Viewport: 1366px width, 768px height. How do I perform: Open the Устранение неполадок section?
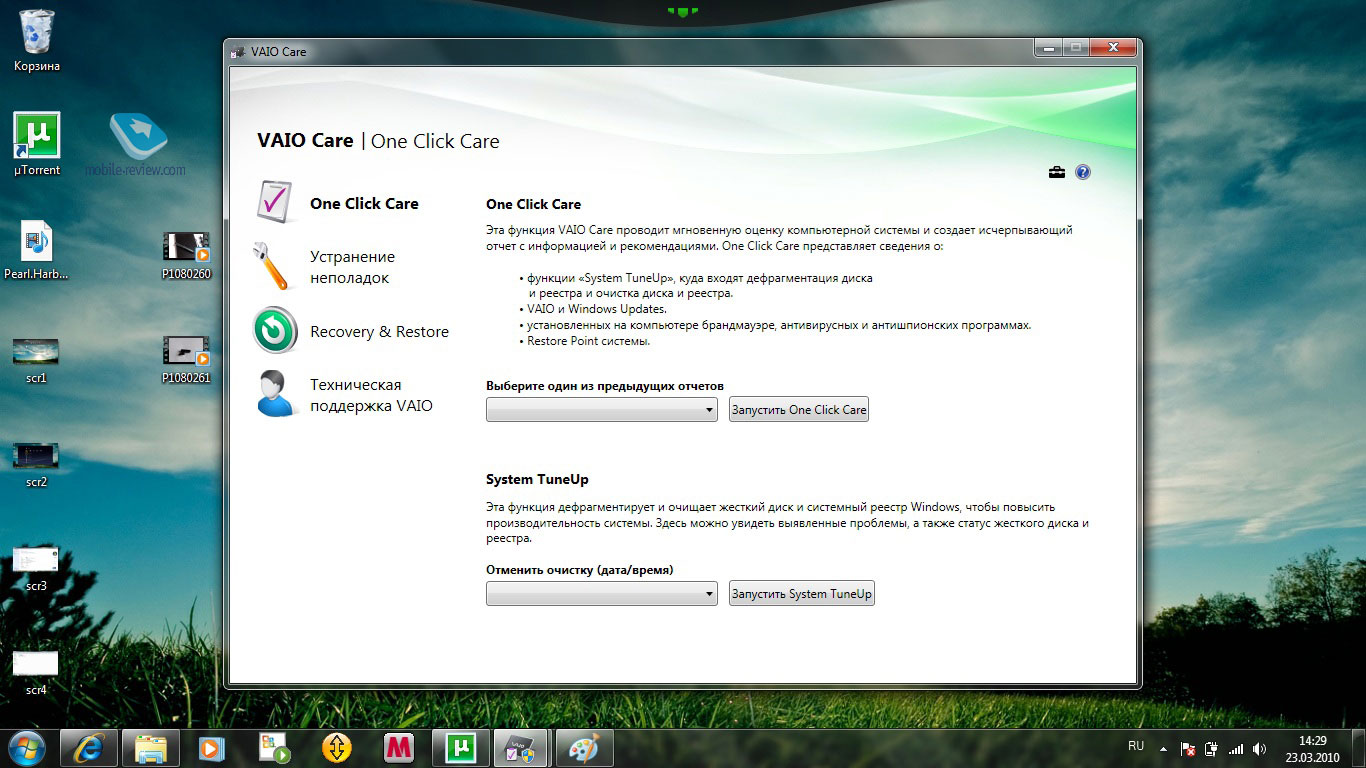pyautogui.click(x=352, y=267)
